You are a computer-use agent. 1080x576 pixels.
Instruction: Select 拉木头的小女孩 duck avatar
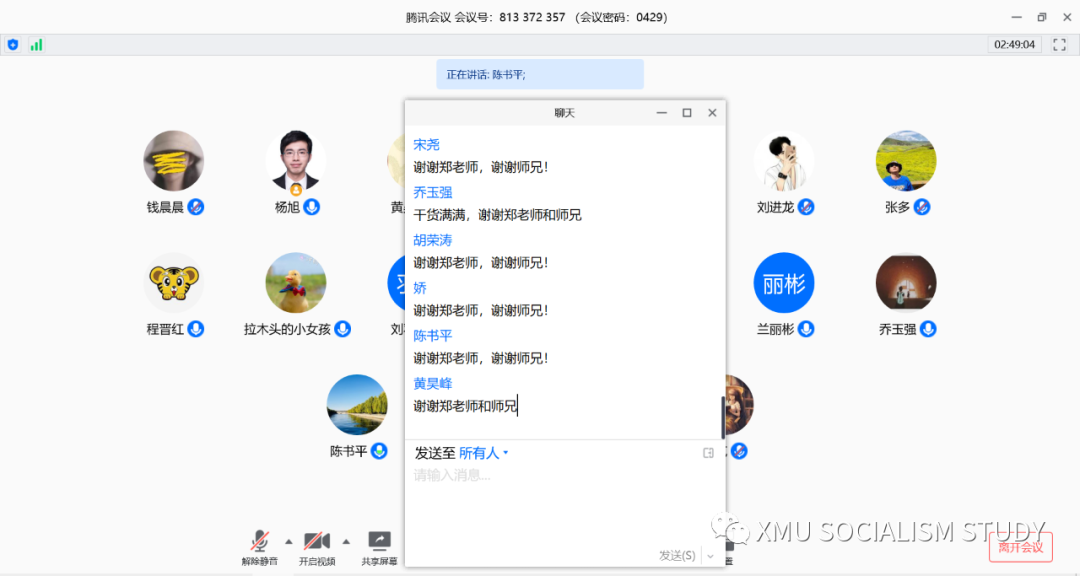tap(296, 283)
